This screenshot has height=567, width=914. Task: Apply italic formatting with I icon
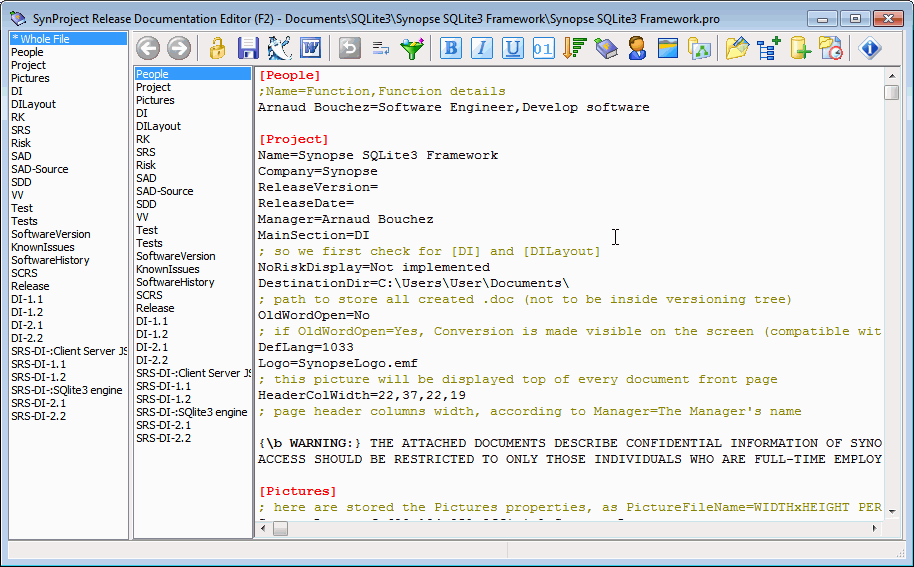pyautogui.click(x=481, y=48)
